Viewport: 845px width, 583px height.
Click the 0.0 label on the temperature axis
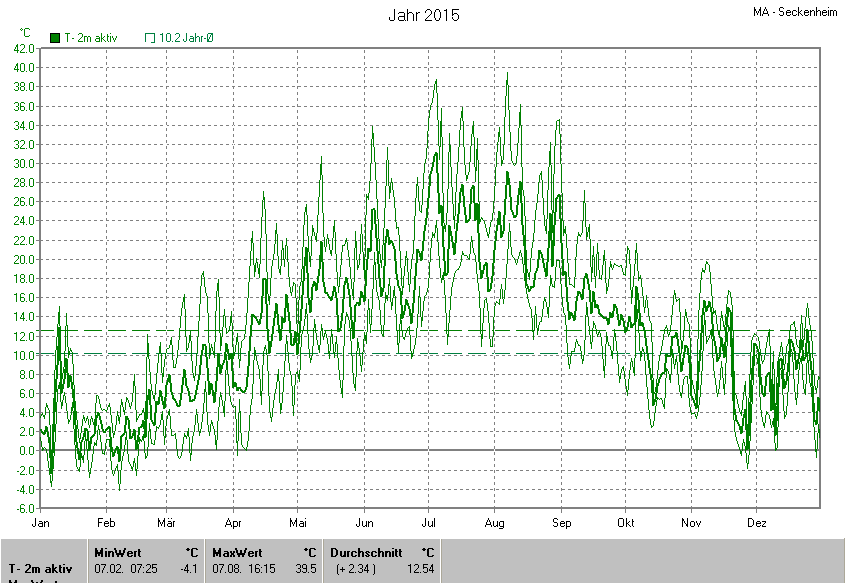coord(24,451)
